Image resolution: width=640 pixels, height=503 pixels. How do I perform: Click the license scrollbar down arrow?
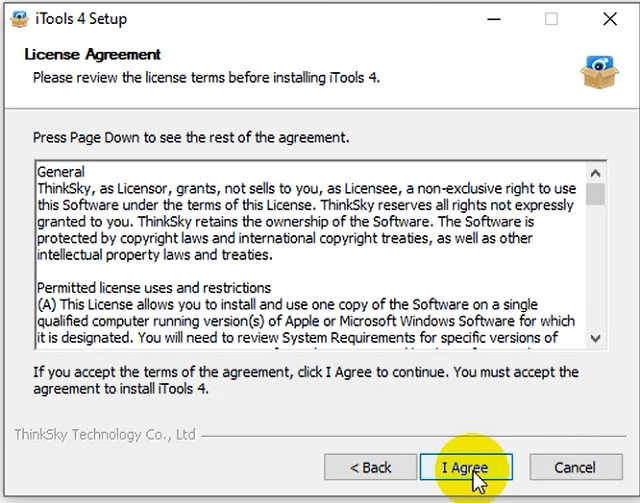596,338
